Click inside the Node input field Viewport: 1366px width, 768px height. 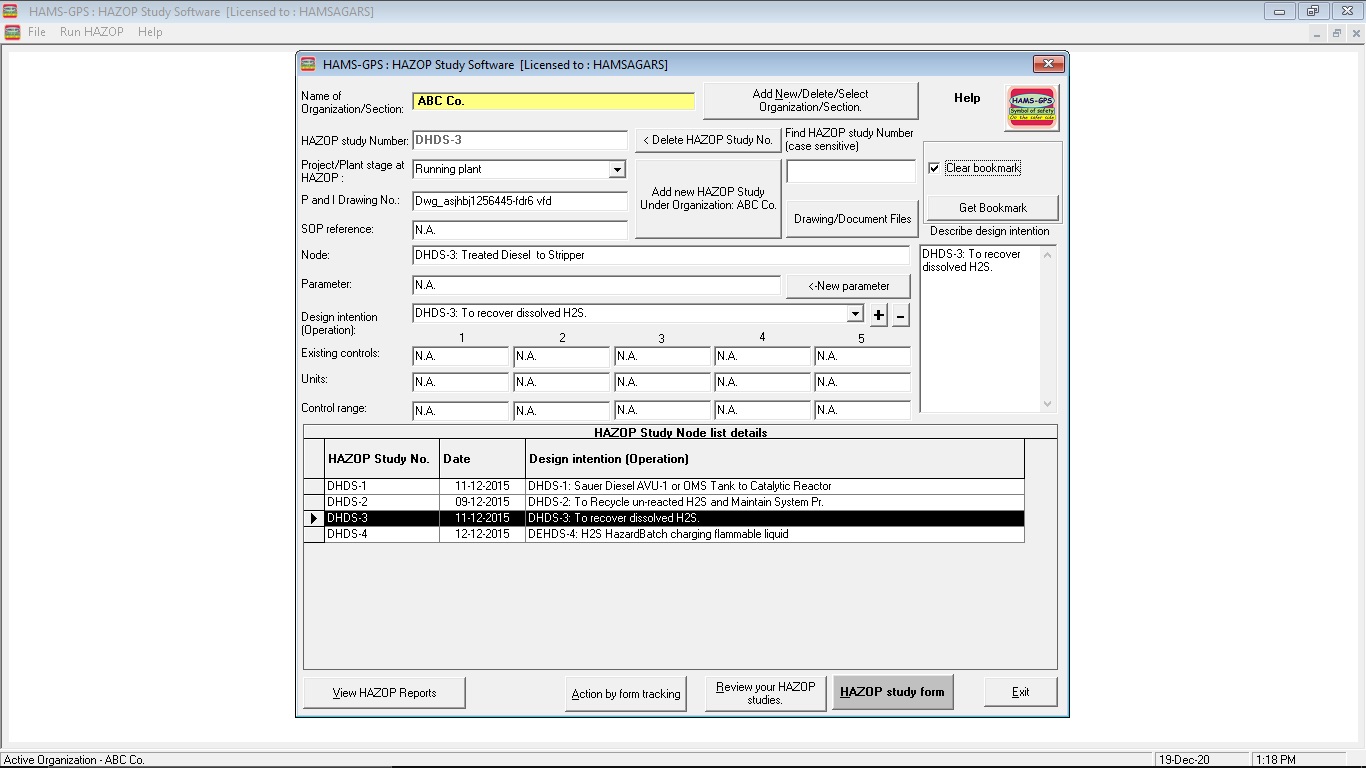click(x=660, y=254)
